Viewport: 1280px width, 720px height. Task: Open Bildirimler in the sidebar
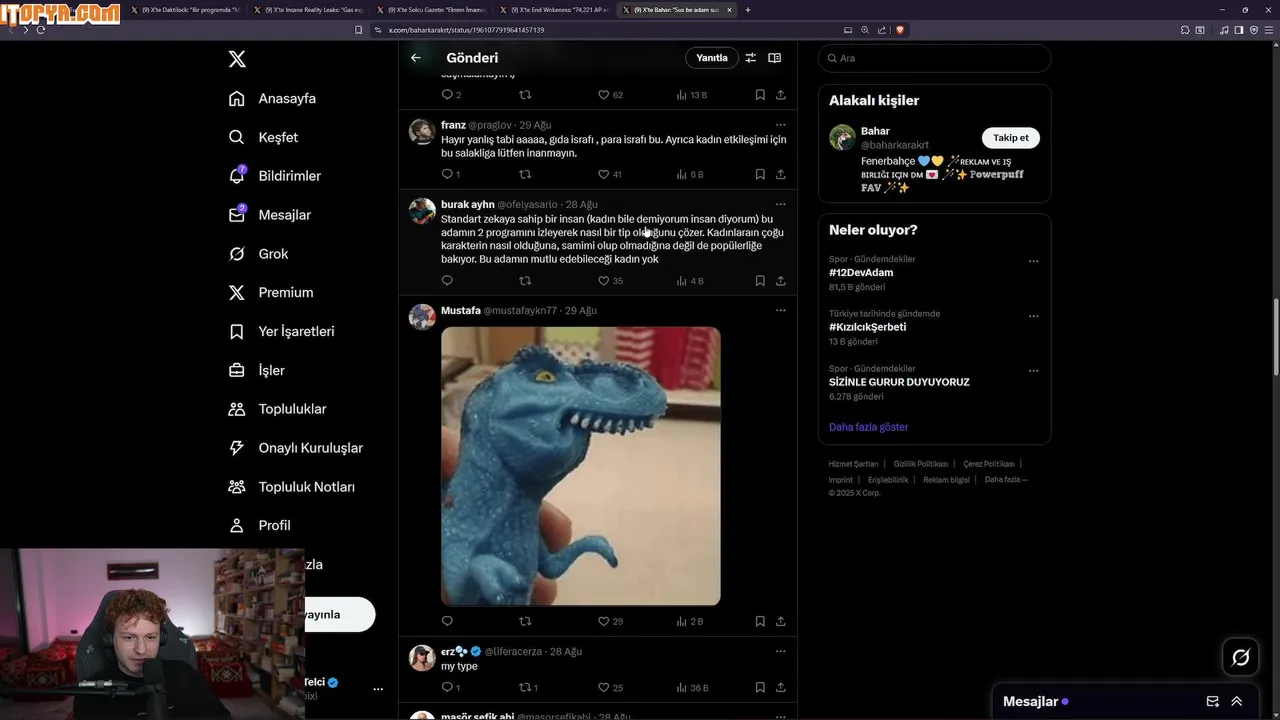pyautogui.click(x=275, y=176)
